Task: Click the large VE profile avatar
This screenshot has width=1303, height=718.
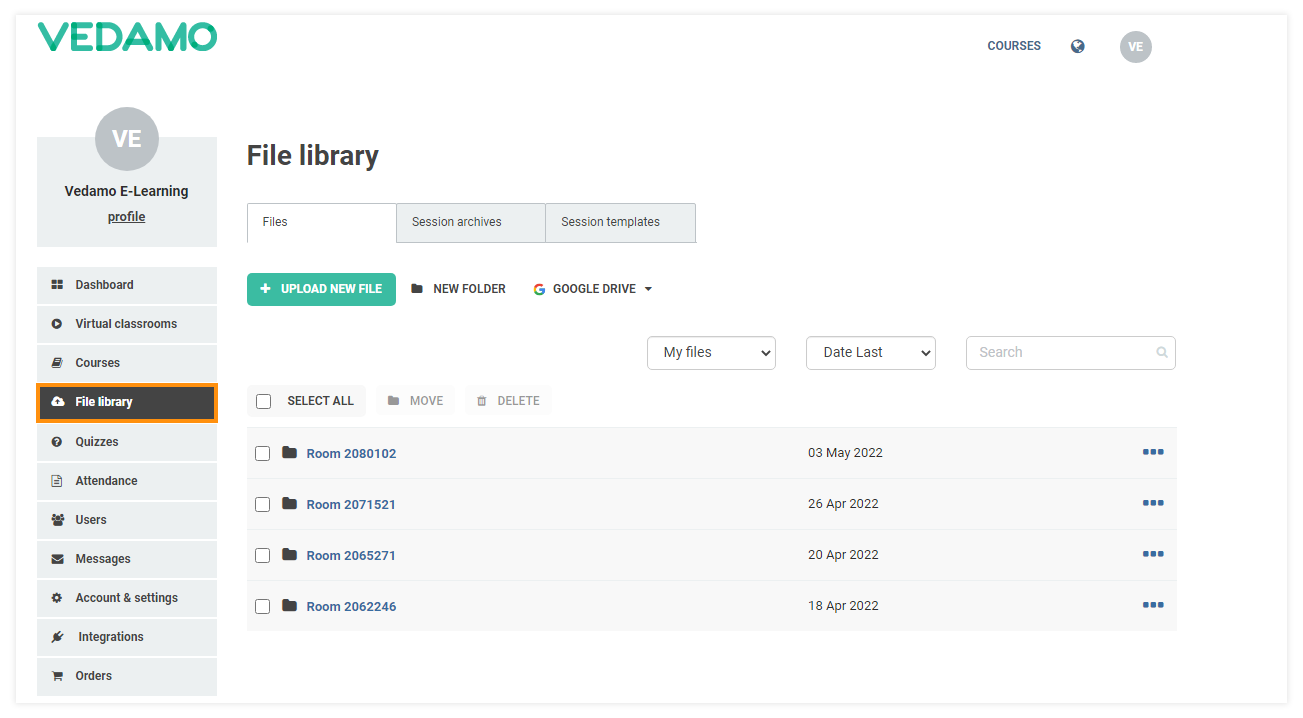Action: click(x=127, y=139)
